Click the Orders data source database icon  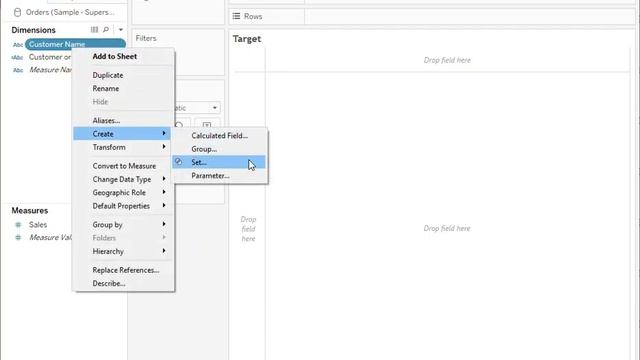(17, 12)
